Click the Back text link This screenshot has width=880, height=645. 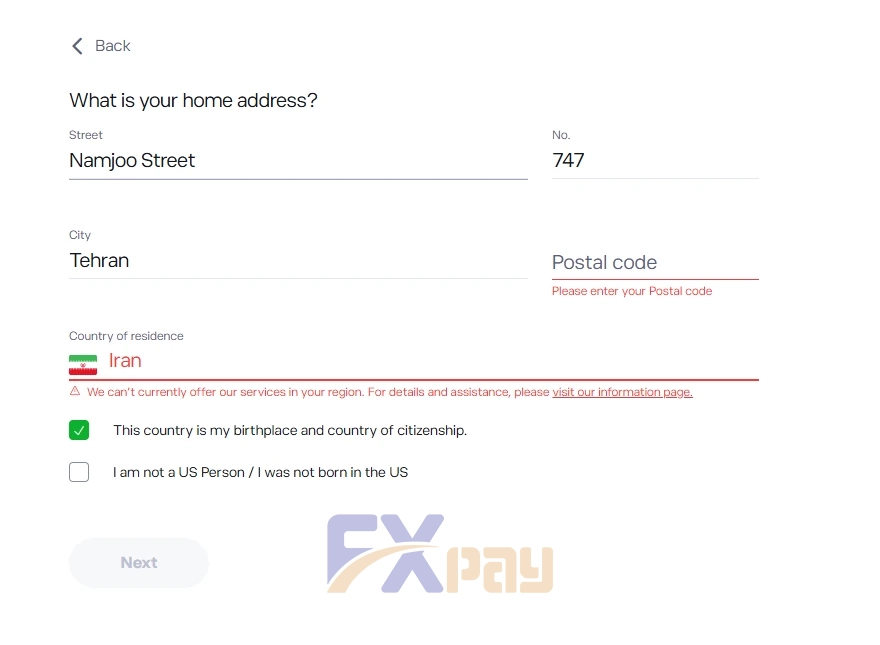[x=112, y=46]
